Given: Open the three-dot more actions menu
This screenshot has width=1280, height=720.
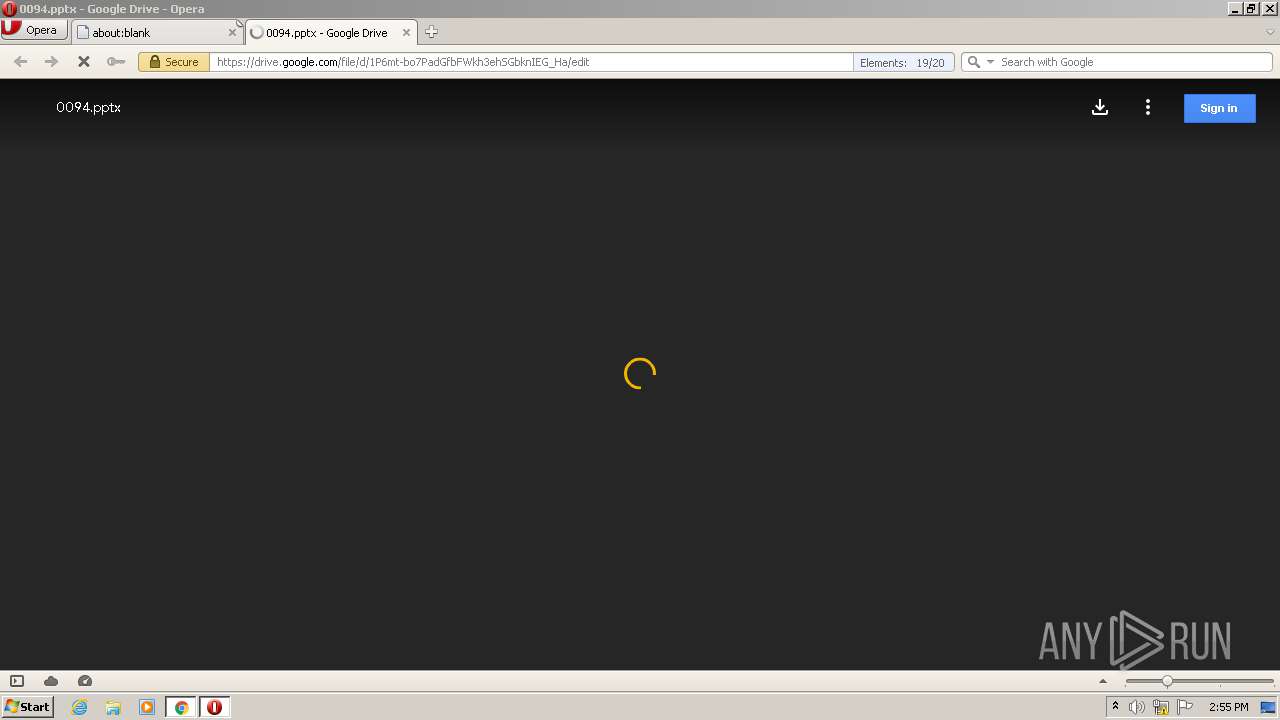Looking at the screenshot, I should click(x=1148, y=107).
